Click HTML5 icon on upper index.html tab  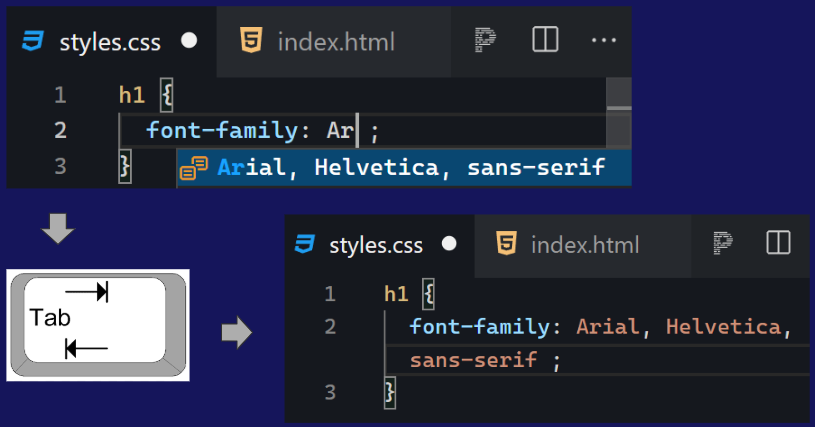[x=251, y=41]
